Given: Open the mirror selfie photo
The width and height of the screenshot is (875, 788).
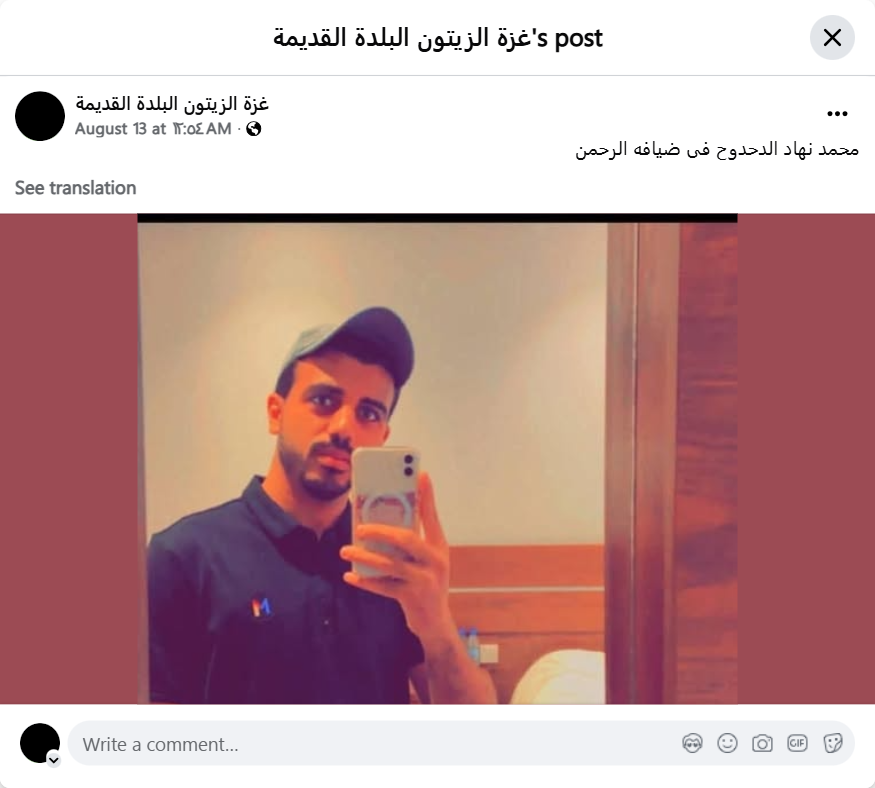Looking at the screenshot, I should [x=438, y=459].
